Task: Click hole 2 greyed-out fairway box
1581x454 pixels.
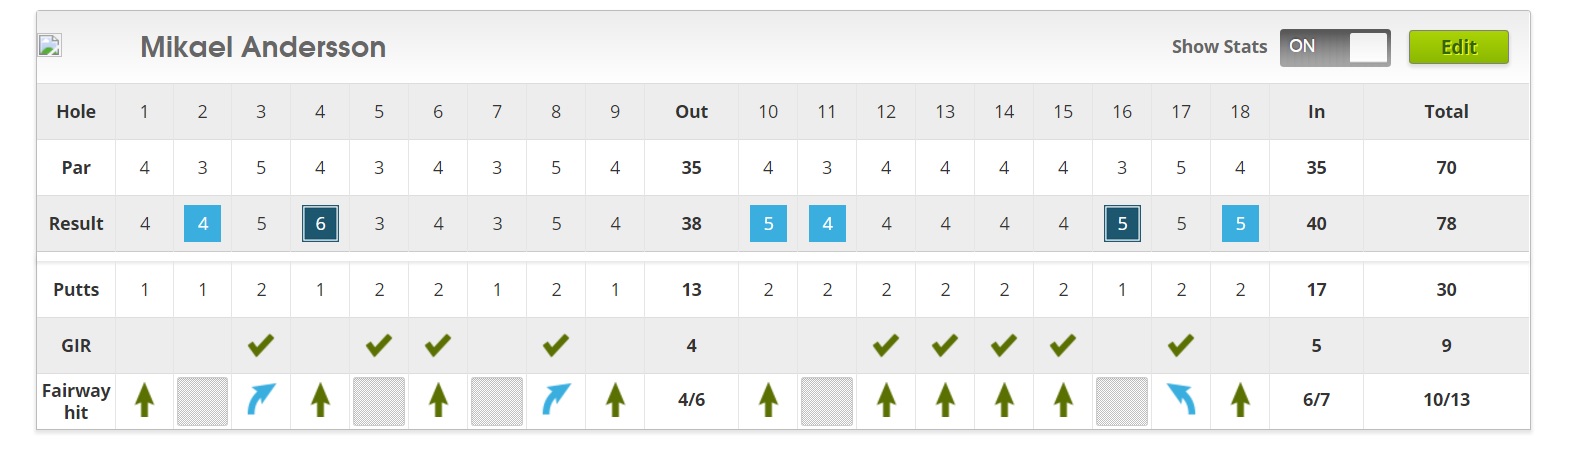Action: click(202, 401)
